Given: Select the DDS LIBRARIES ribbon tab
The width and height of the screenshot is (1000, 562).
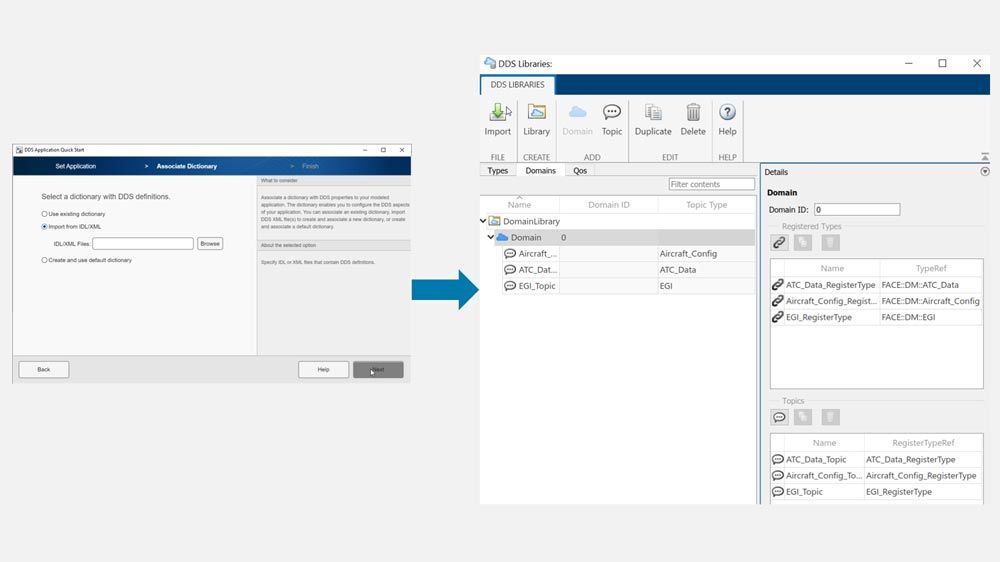Looking at the screenshot, I should [517, 84].
